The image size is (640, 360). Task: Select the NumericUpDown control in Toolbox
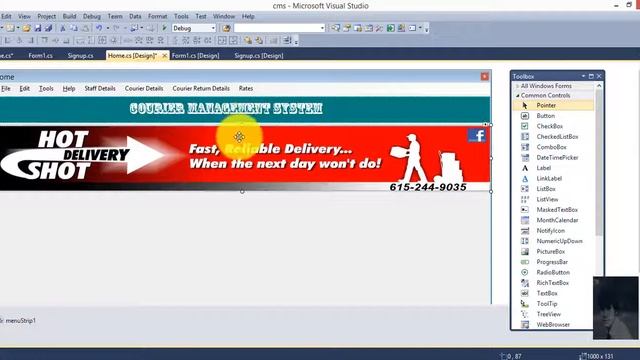[553, 241]
